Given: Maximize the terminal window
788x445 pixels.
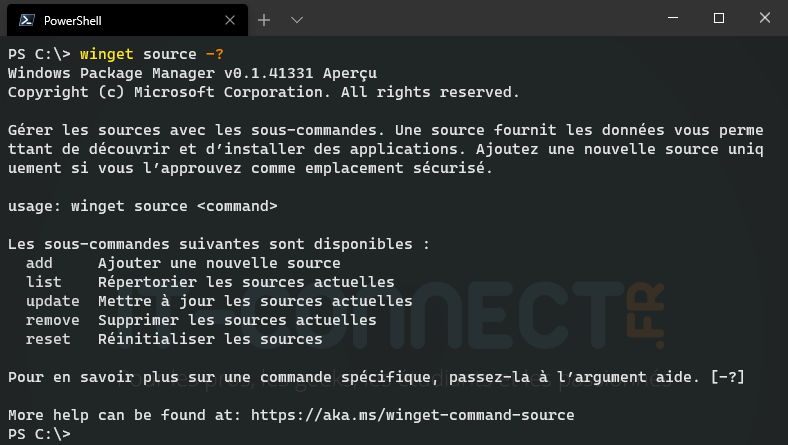Looking at the screenshot, I should point(718,18).
